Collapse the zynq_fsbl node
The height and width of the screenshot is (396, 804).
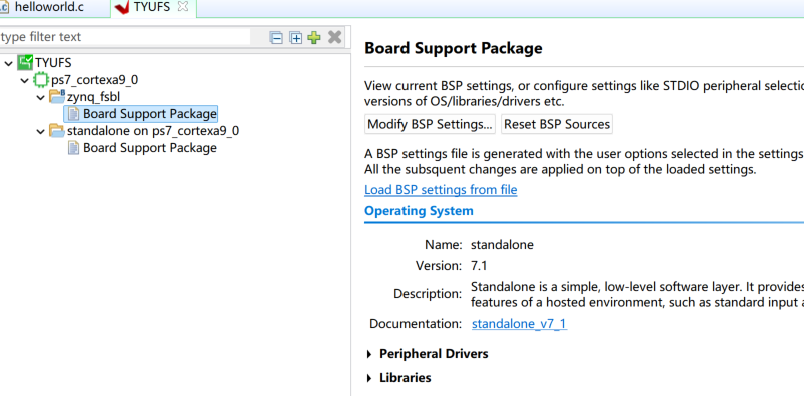(x=41, y=97)
